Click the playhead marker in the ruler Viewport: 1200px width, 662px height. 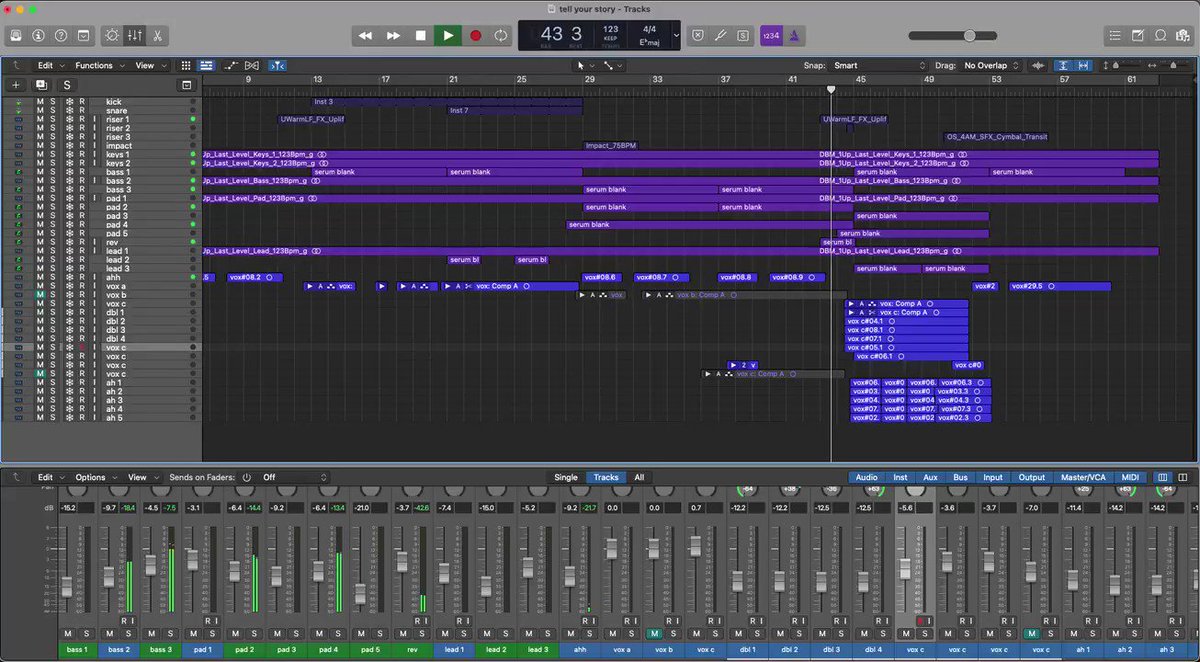coord(831,90)
